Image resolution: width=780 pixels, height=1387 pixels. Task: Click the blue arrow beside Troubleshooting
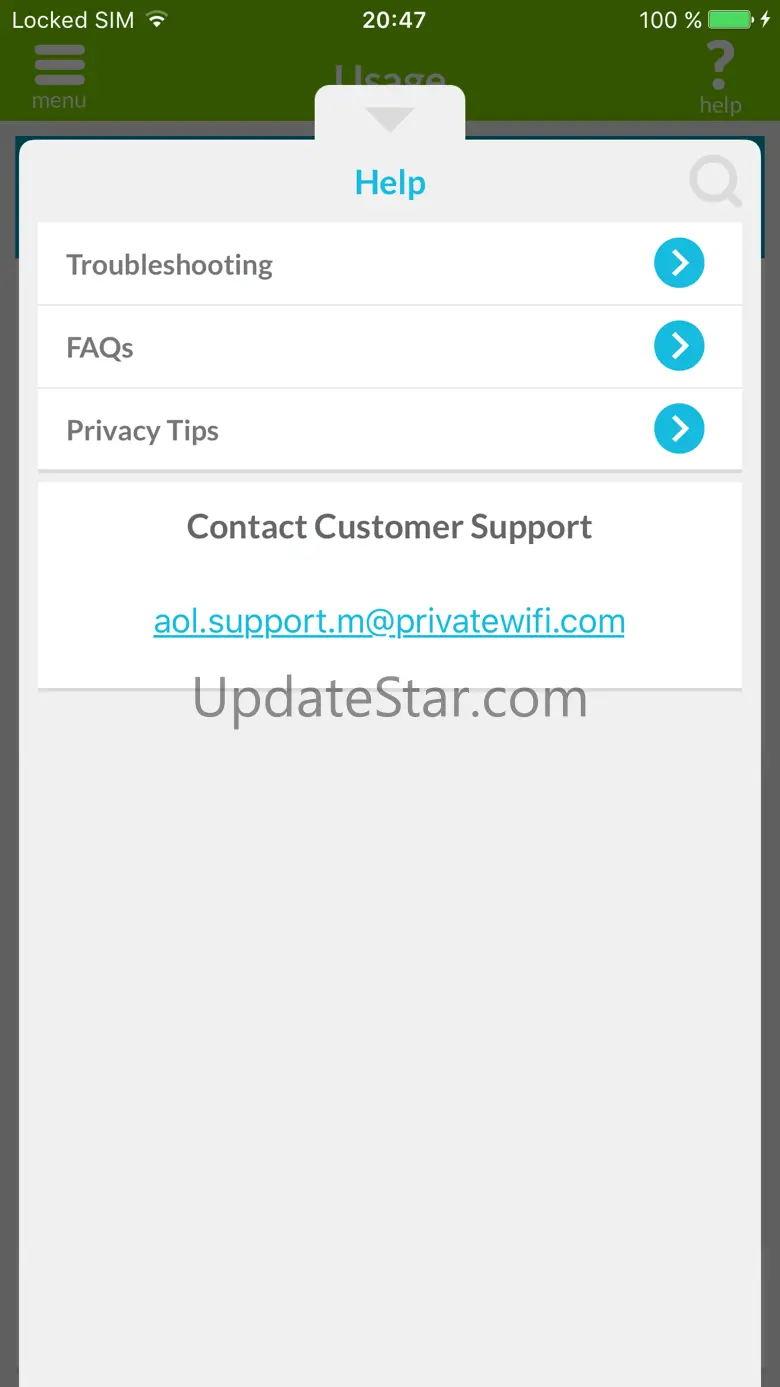(679, 263)
